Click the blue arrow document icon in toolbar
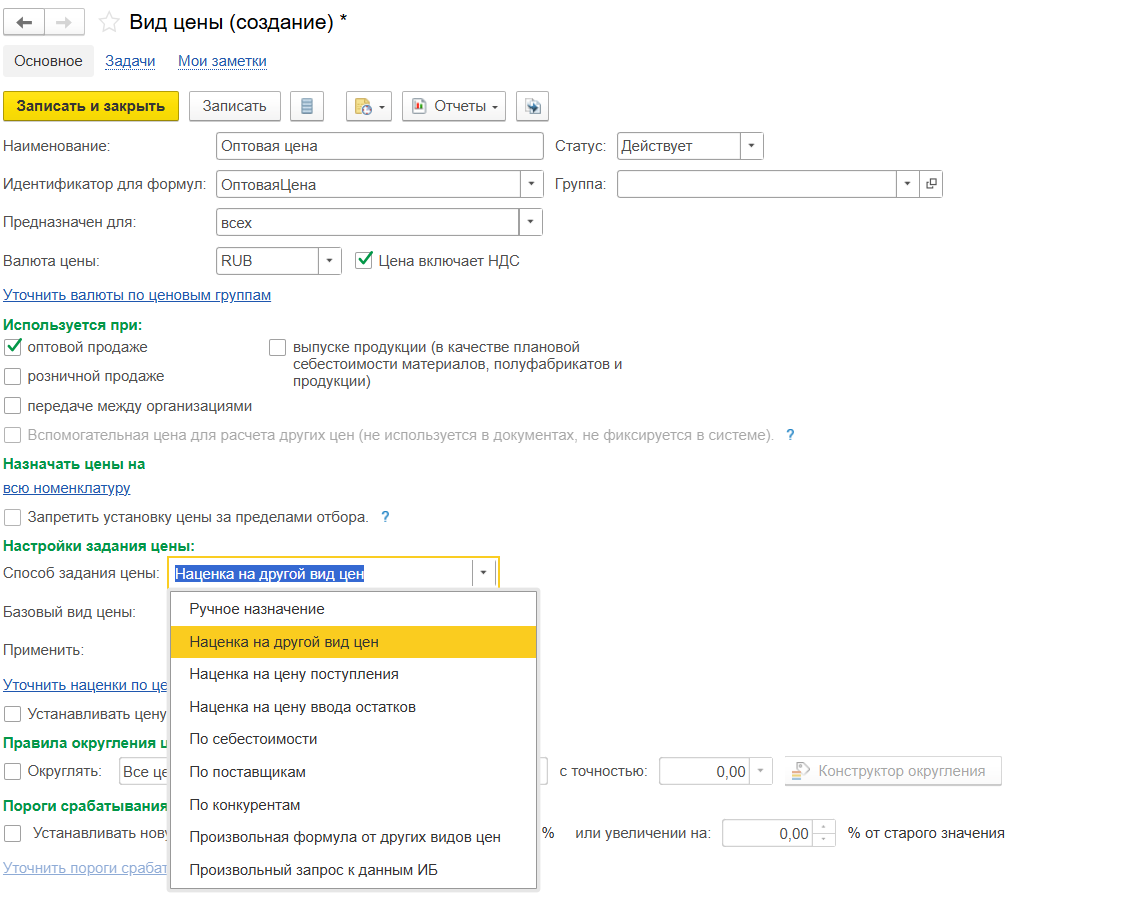The width and height of the screenshot is (1136, 902). click(532, 106)
